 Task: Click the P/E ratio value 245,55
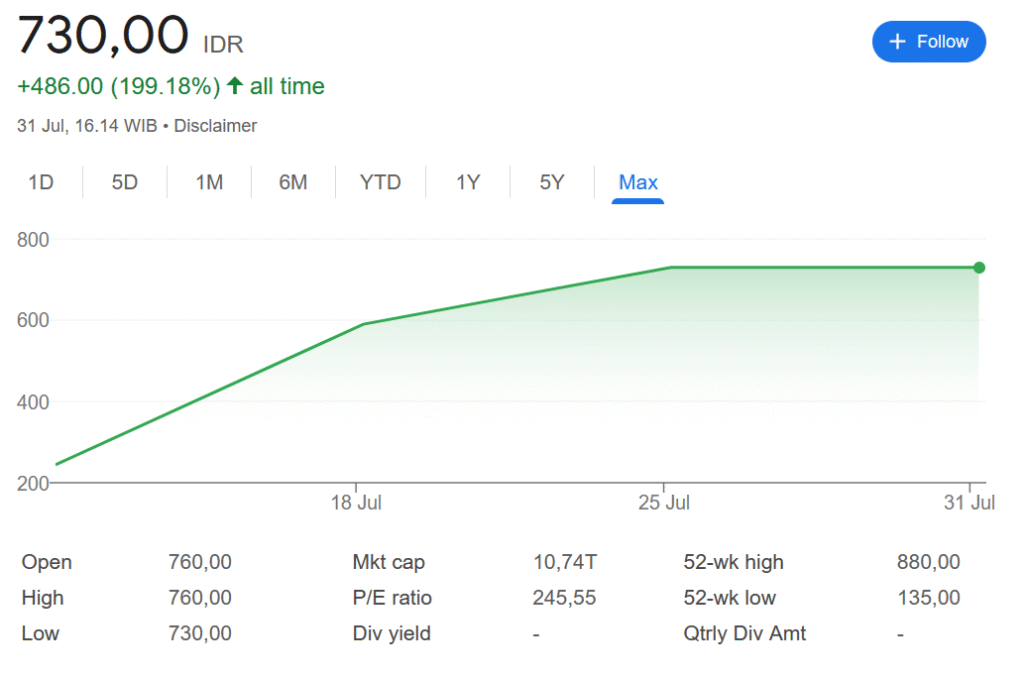click(x=564, y=598)
